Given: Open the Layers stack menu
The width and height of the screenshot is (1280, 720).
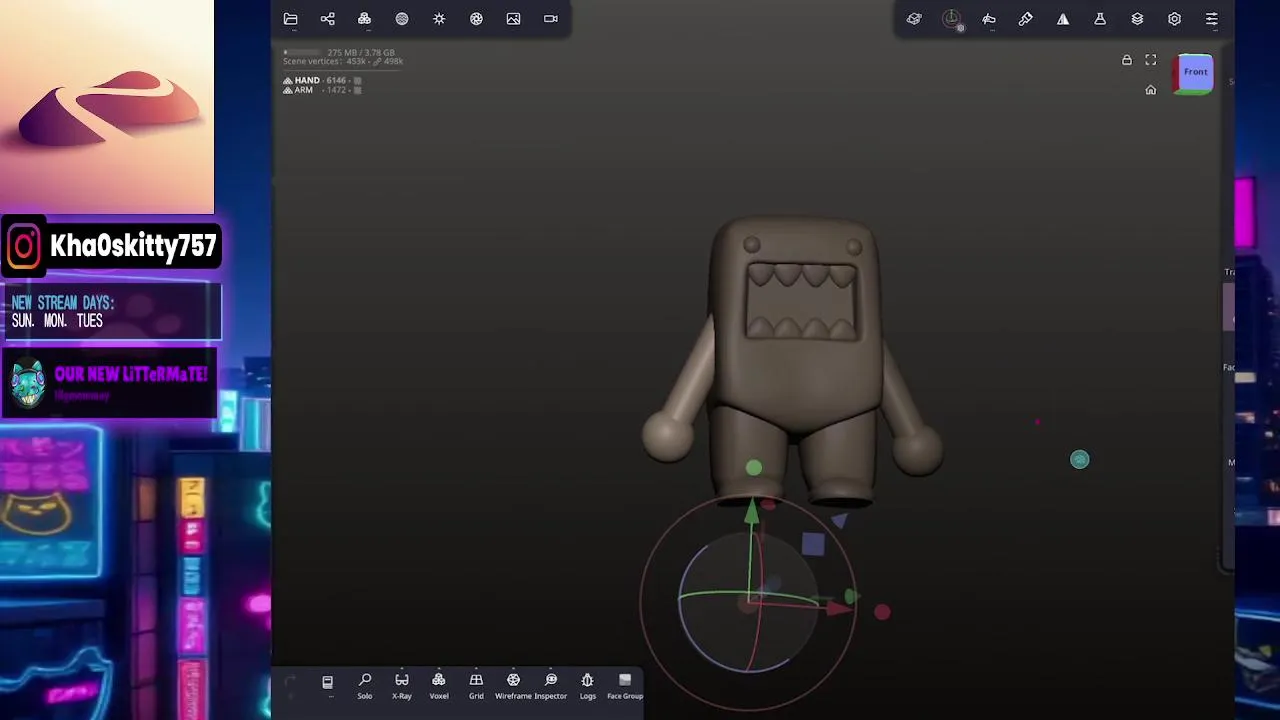Looking at the screenshot, I should click(1137, 19).
